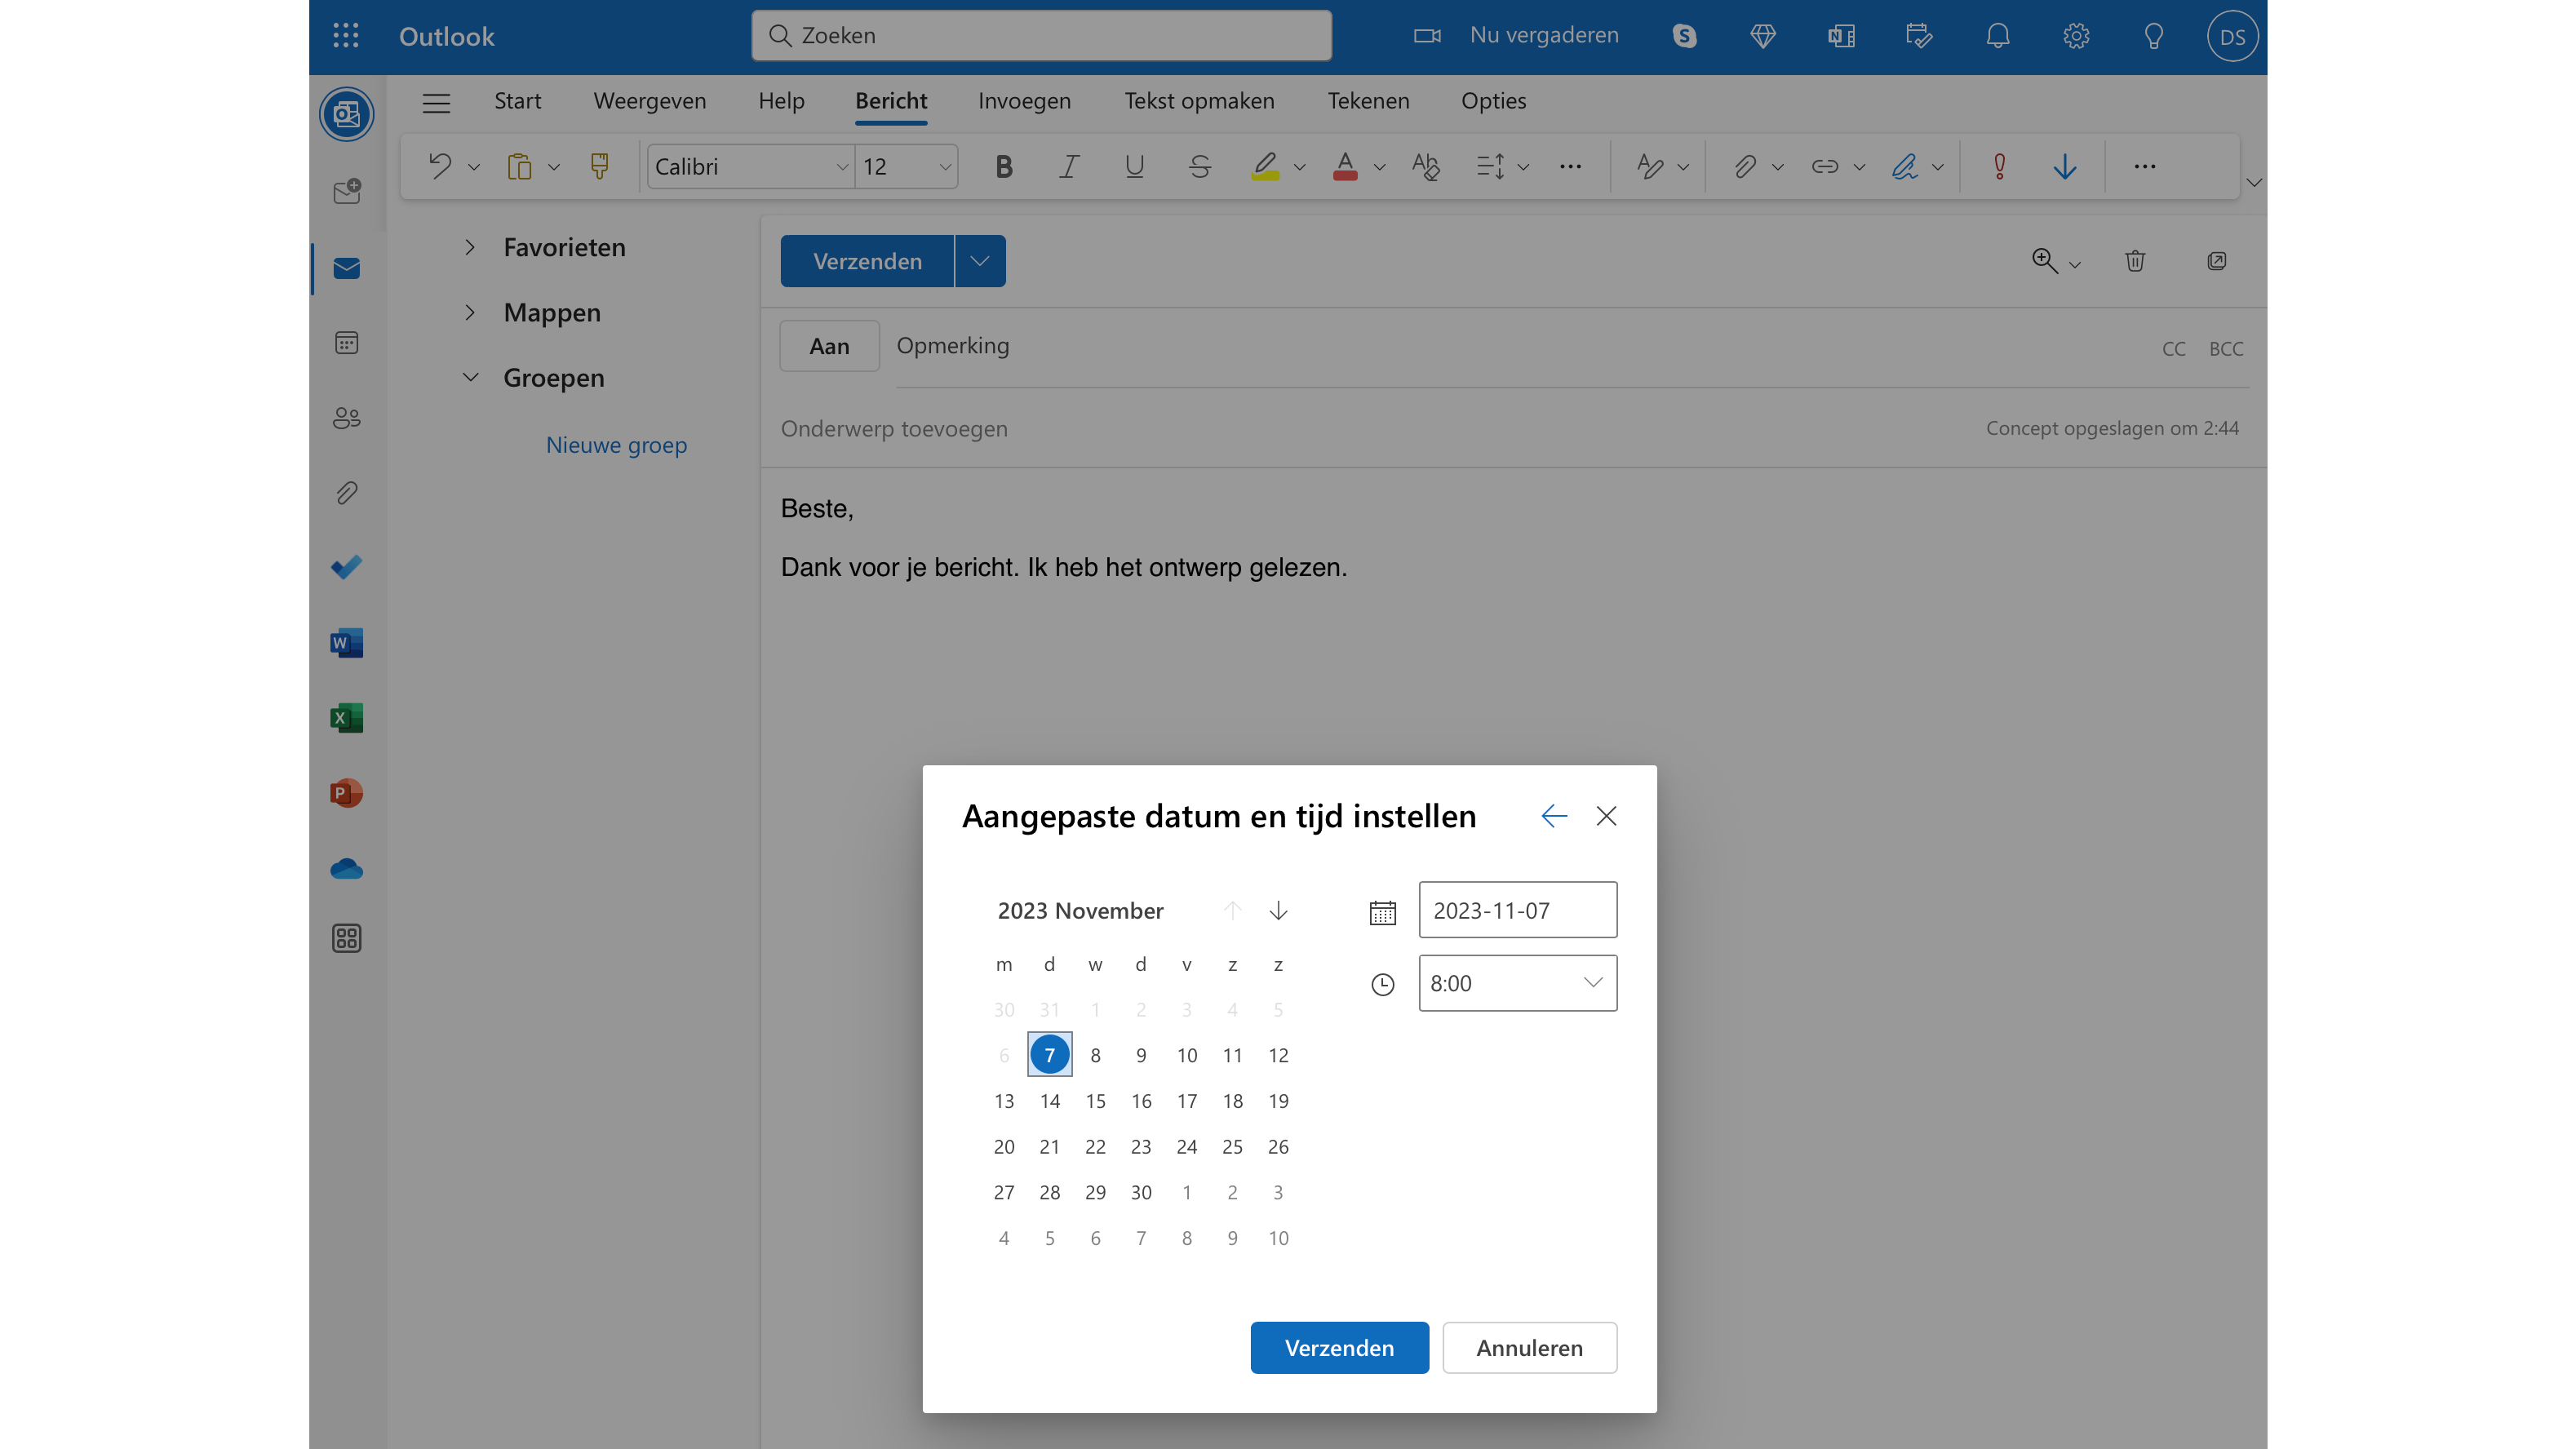Switch to the Opties ribbon tab
This screenshot has width=2576, height=1449.
tap(1493, 101)
